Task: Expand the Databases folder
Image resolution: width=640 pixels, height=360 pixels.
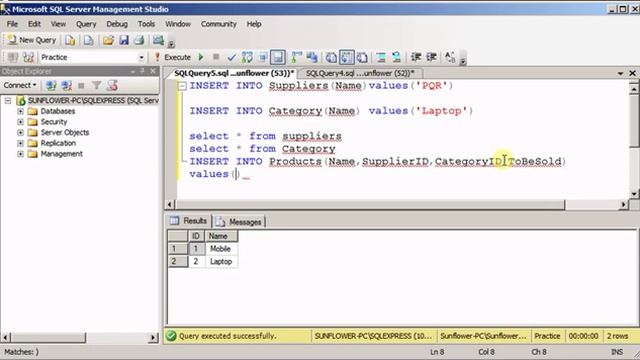Action: [20, 111]
